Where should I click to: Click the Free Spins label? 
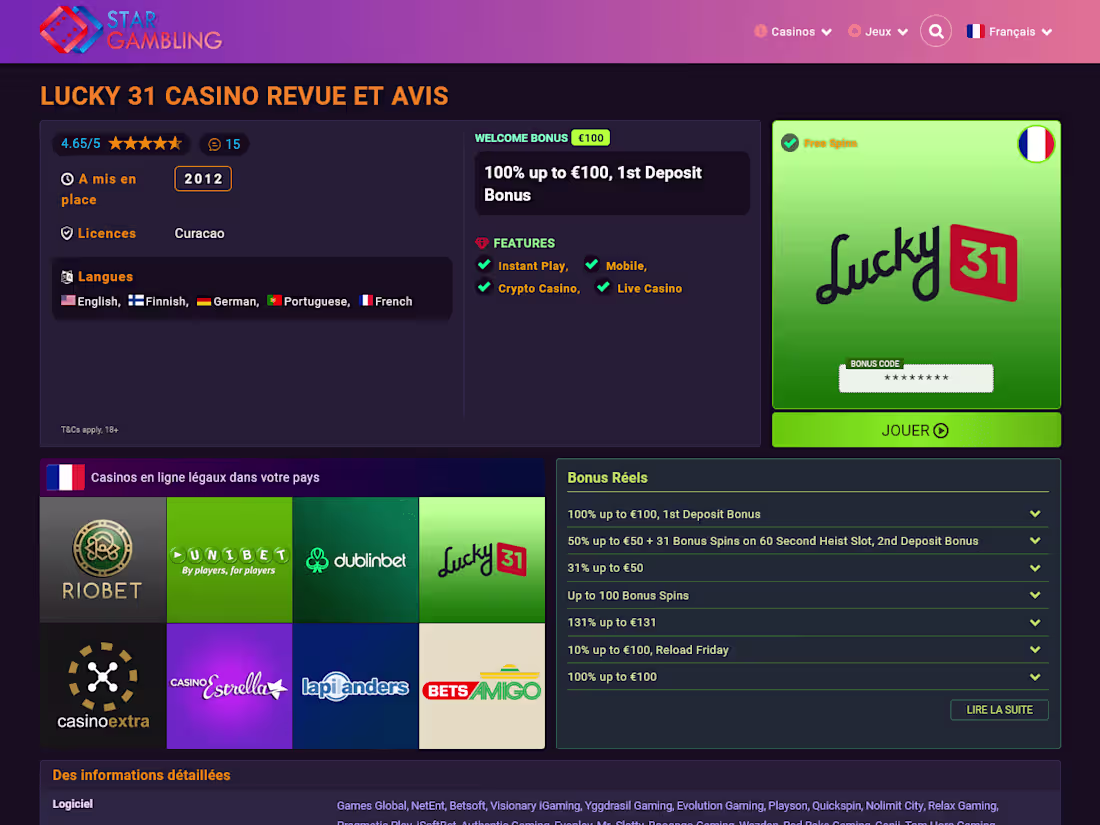(830, 143)
